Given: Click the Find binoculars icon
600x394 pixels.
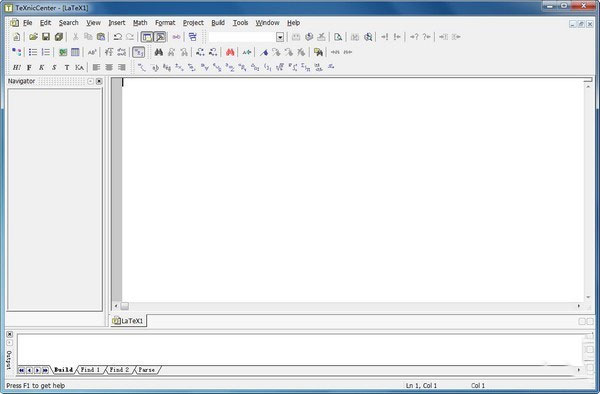Looking at the screenshot, I should (x=158, y=52).
